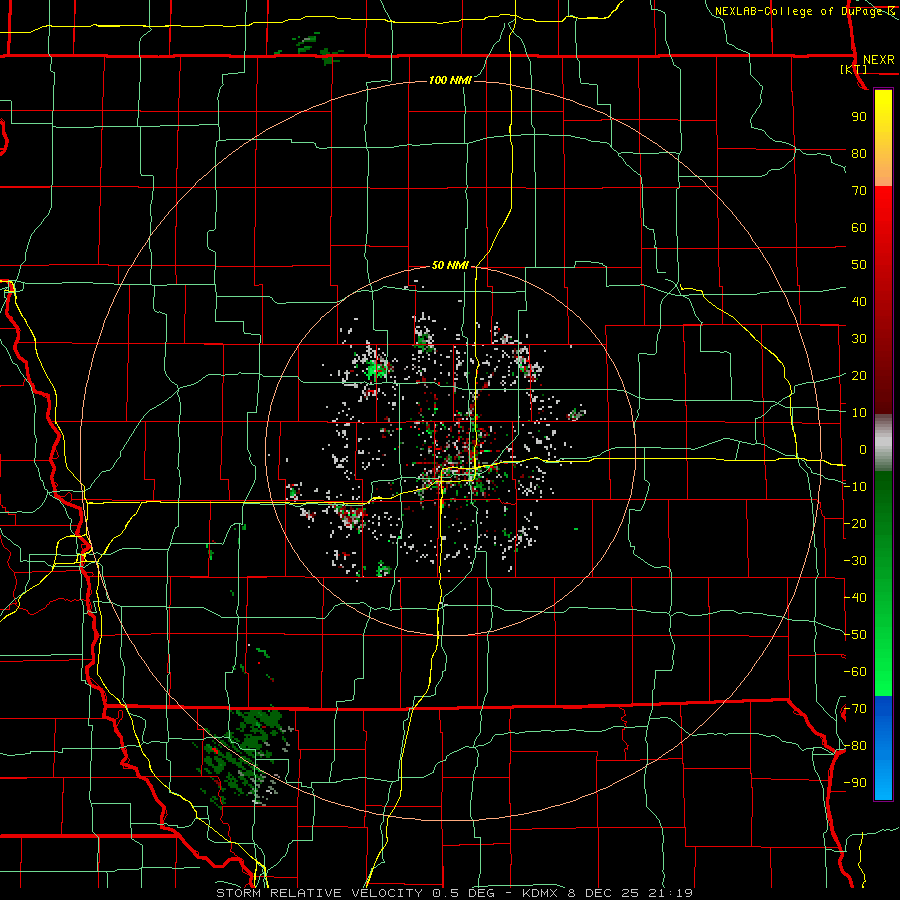
Task: Select the -60 value on velocity scale
Action: coord(855,672)
